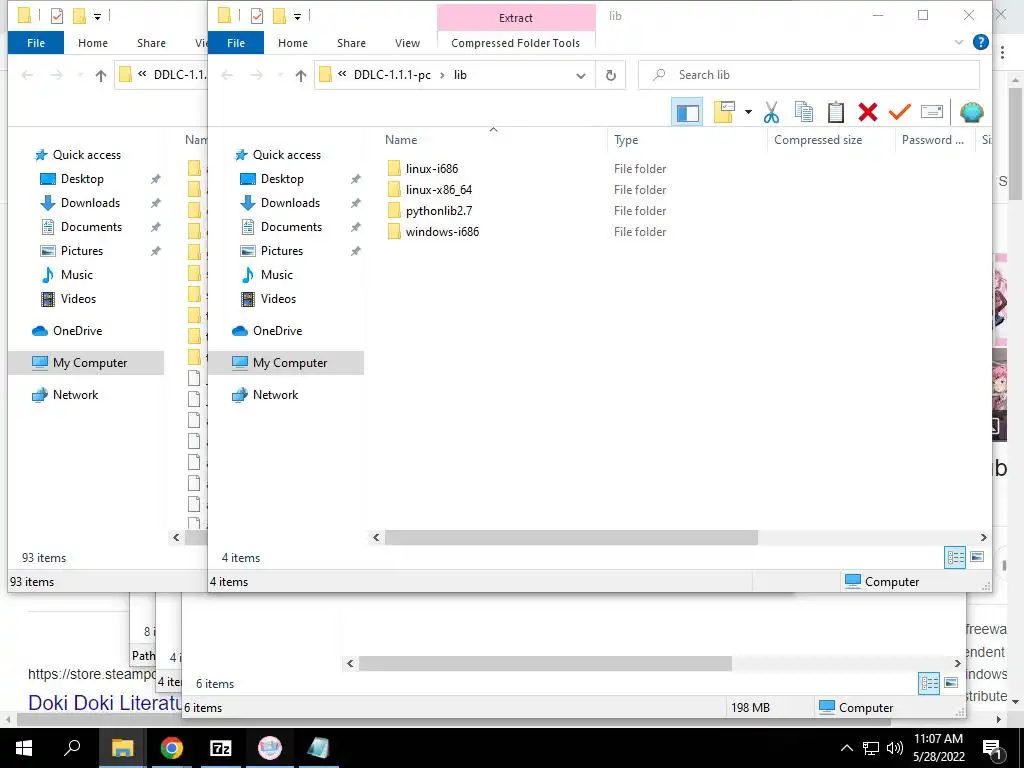Toggle the navigation pane in lib window toolbar
This screenshot has height=768, width=1024.
pos(687,112)
